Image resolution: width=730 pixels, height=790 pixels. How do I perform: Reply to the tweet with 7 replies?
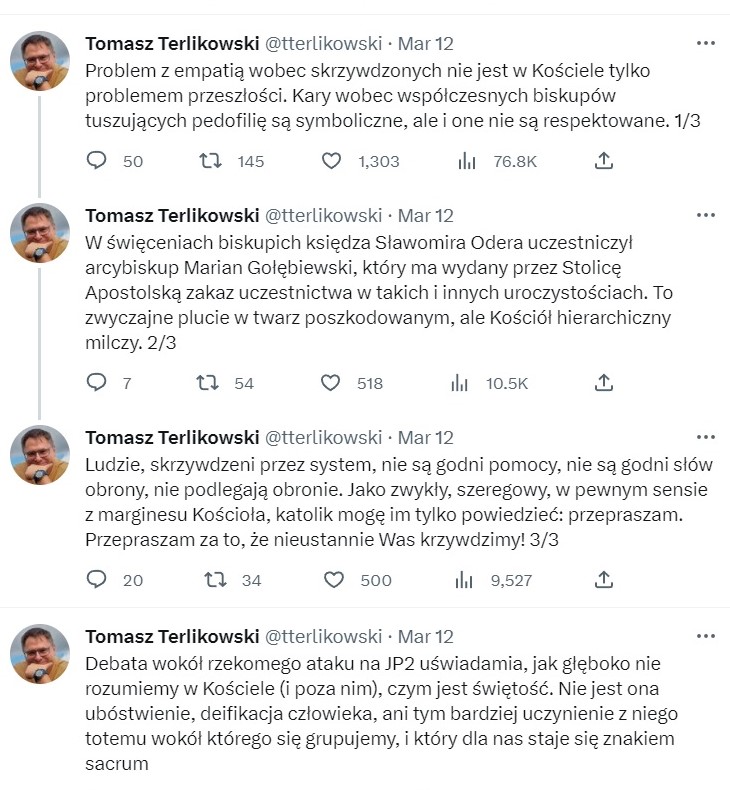[97, 382]
